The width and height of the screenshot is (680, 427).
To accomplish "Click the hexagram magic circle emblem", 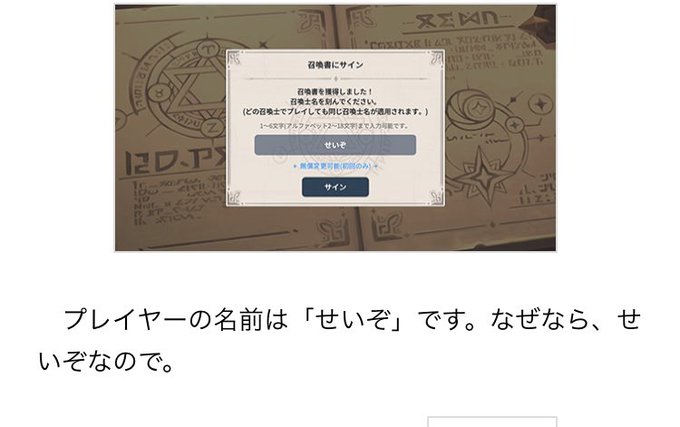I will click(x=184, y=89).
